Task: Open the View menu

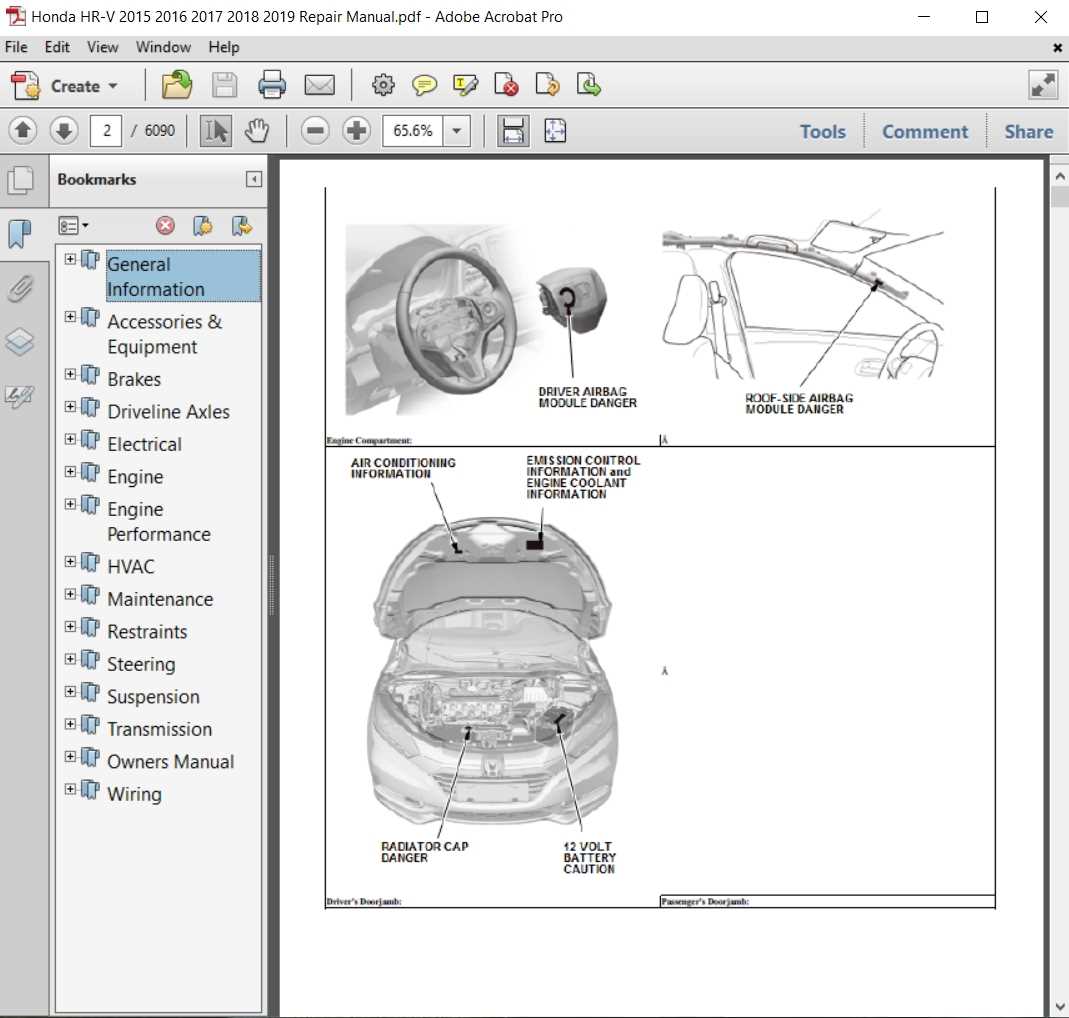Action: (102, 47)
